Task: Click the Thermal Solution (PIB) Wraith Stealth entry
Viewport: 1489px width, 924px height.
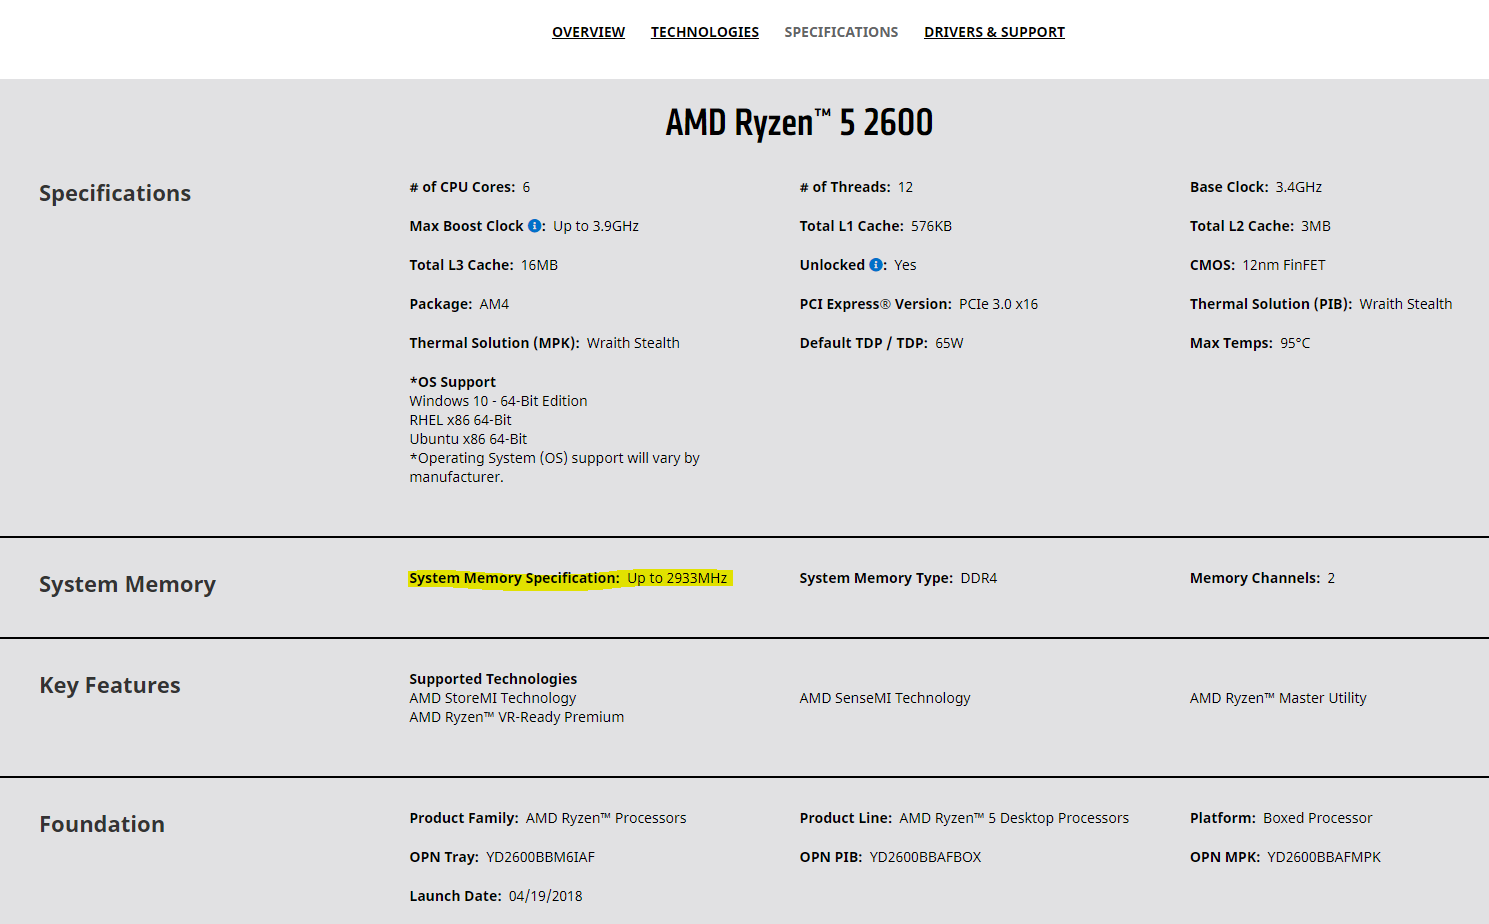Action: click(1321, 304)
